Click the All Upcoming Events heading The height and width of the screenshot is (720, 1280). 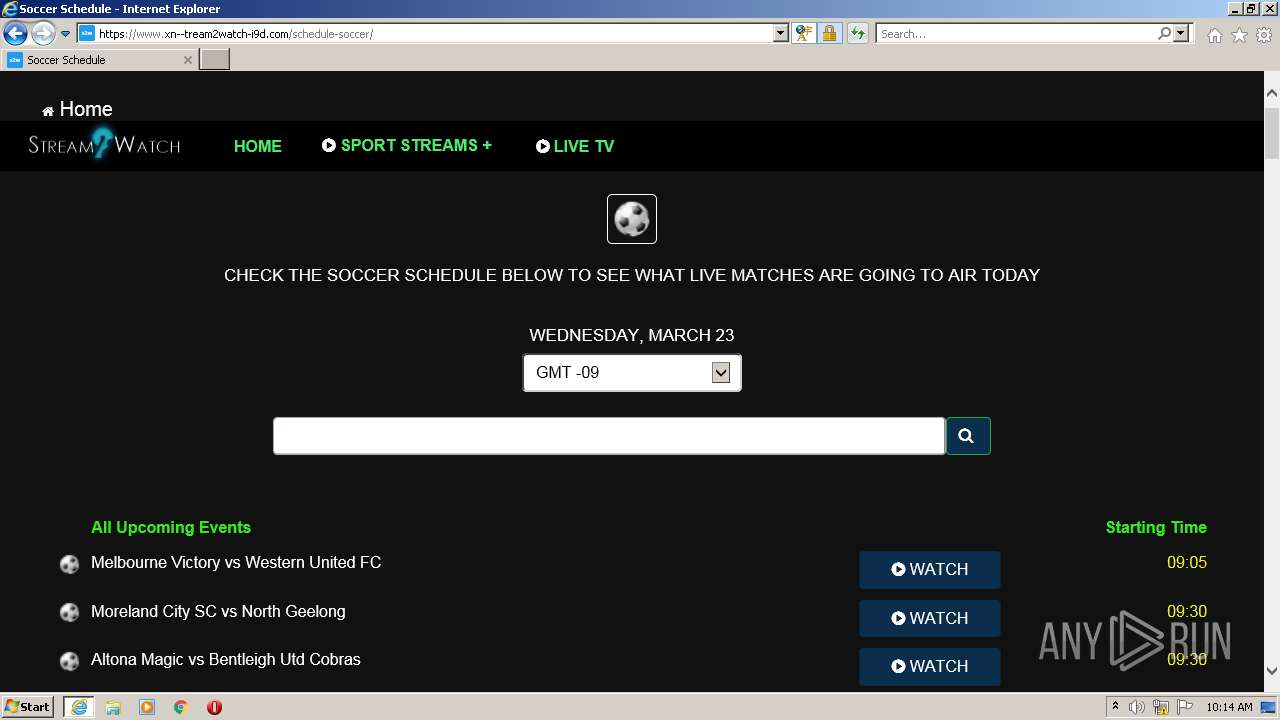171,528
